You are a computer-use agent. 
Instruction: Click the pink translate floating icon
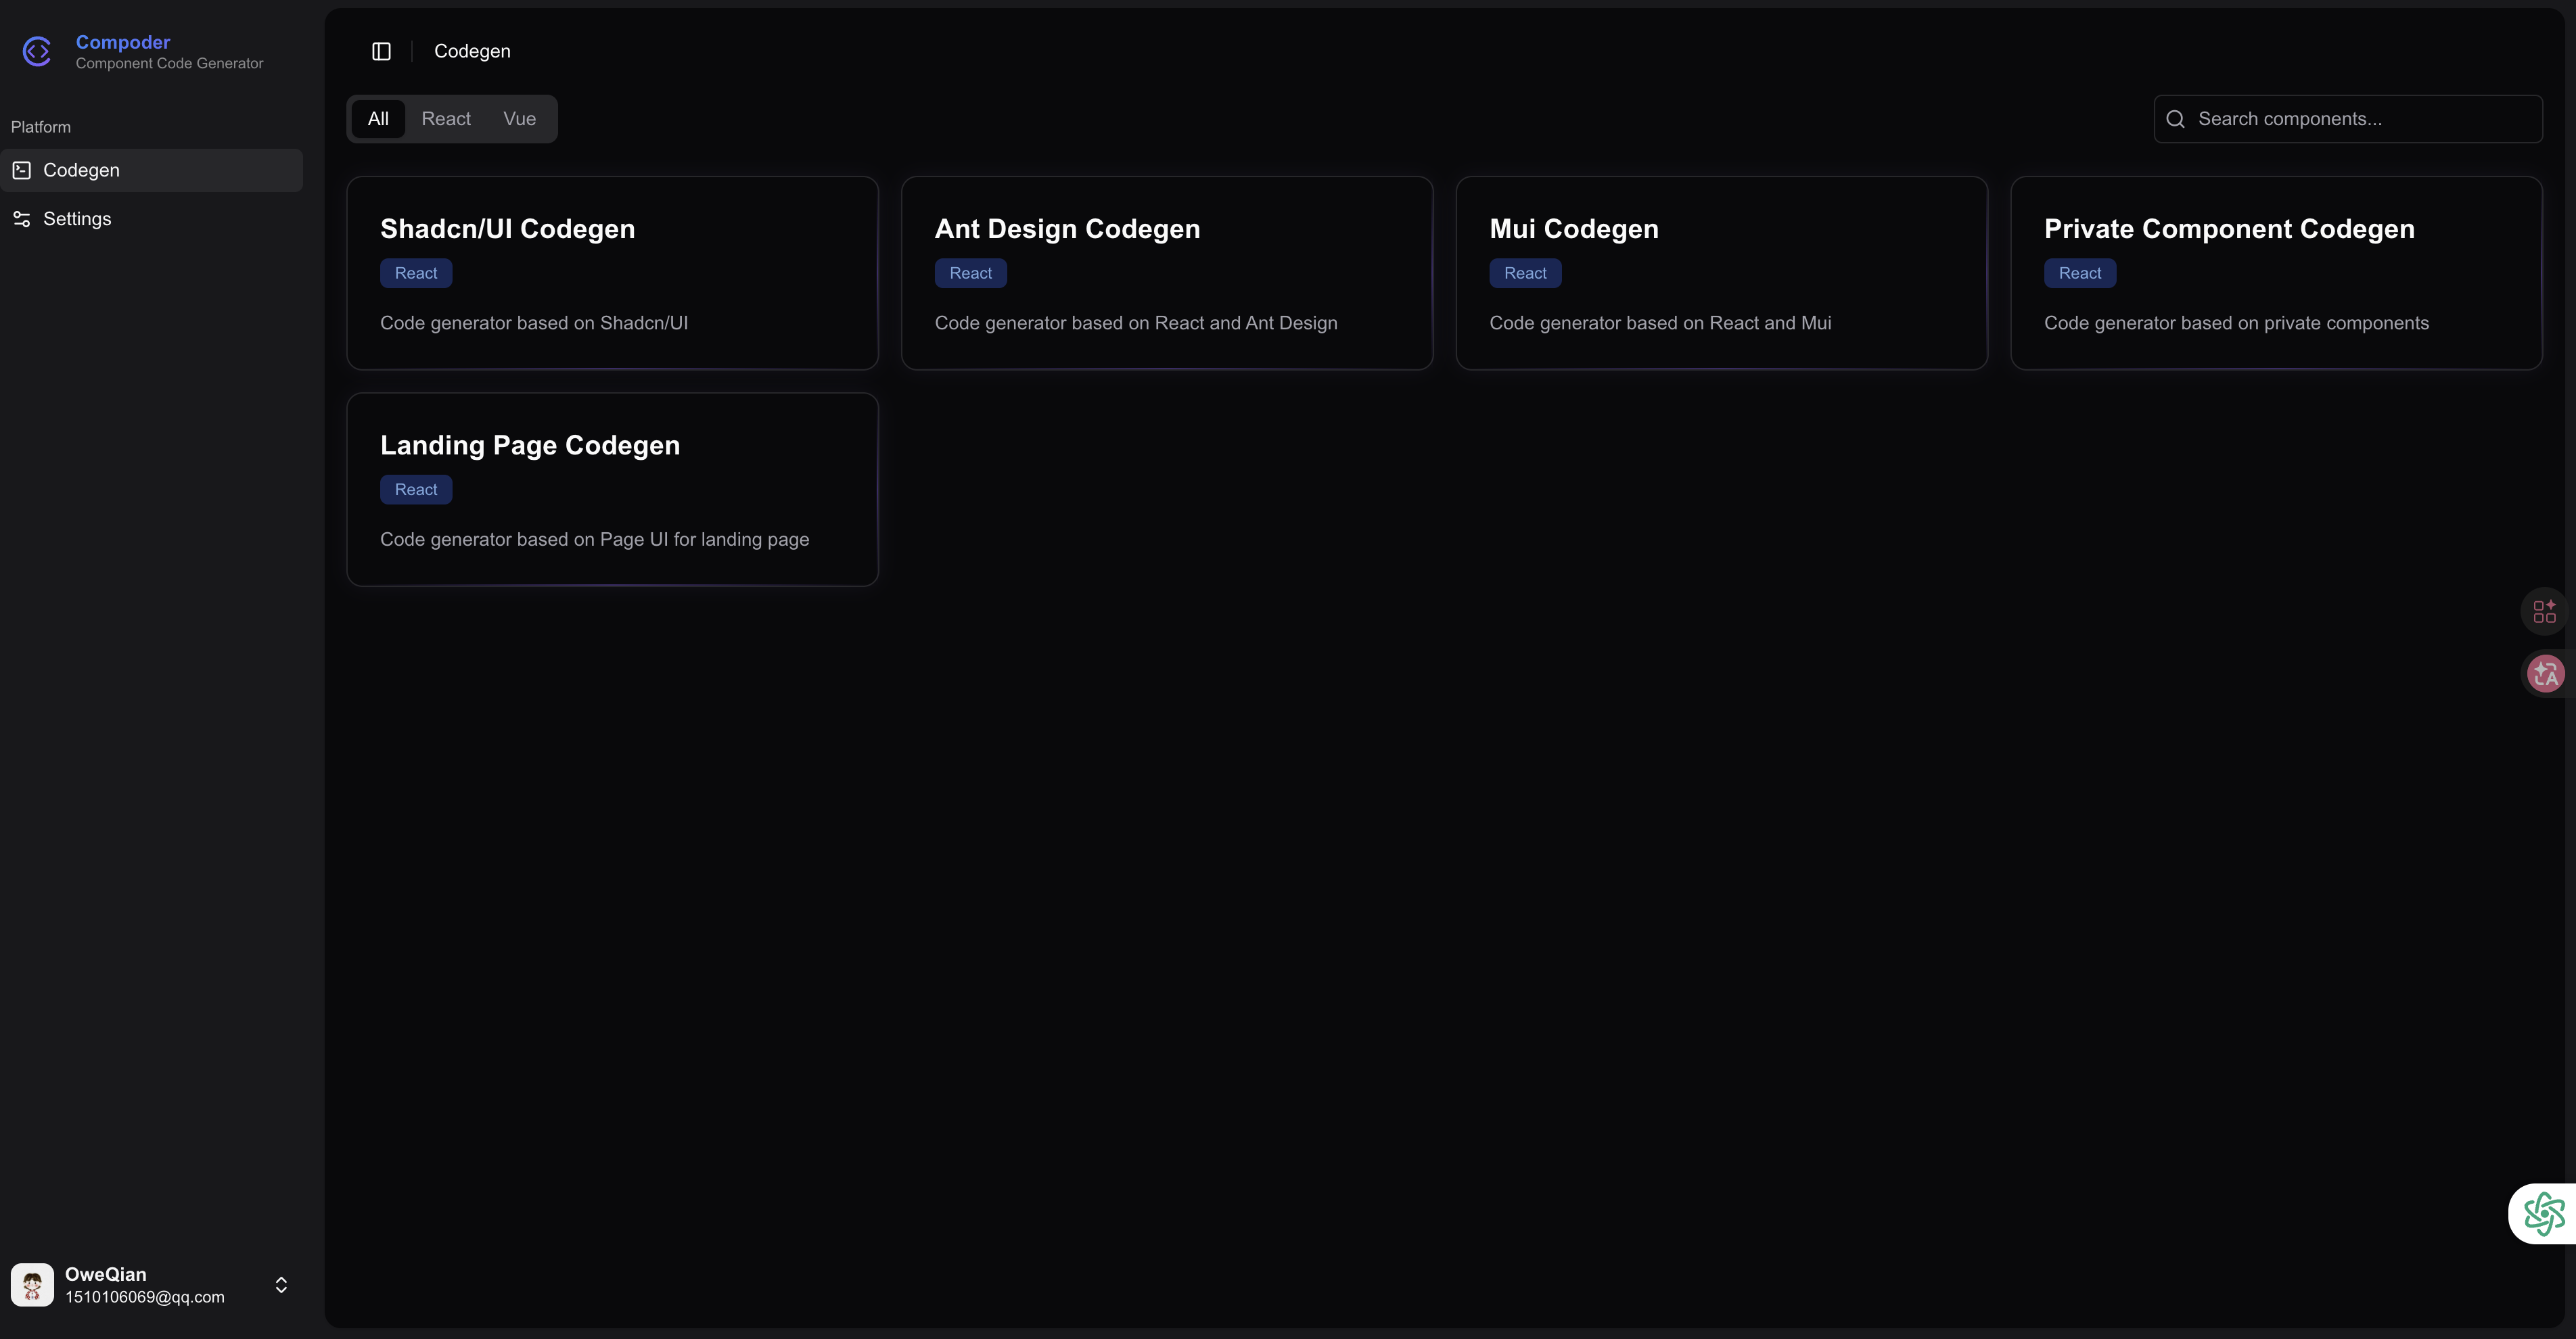(x=2545, y=674)
